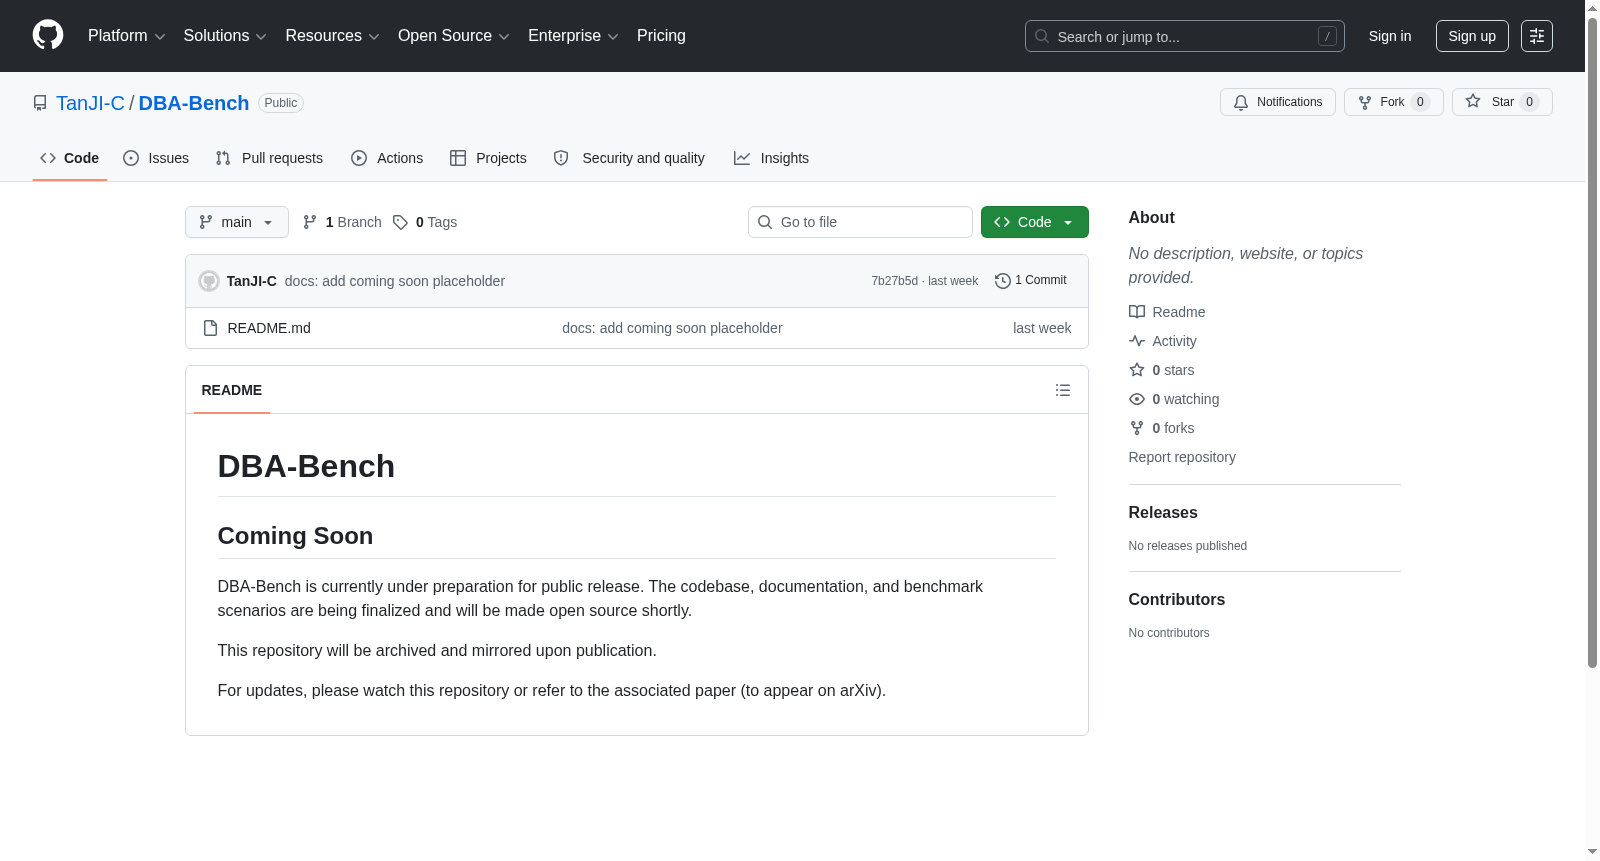Click the fork icon beside 0 forks

[1137, 428]
